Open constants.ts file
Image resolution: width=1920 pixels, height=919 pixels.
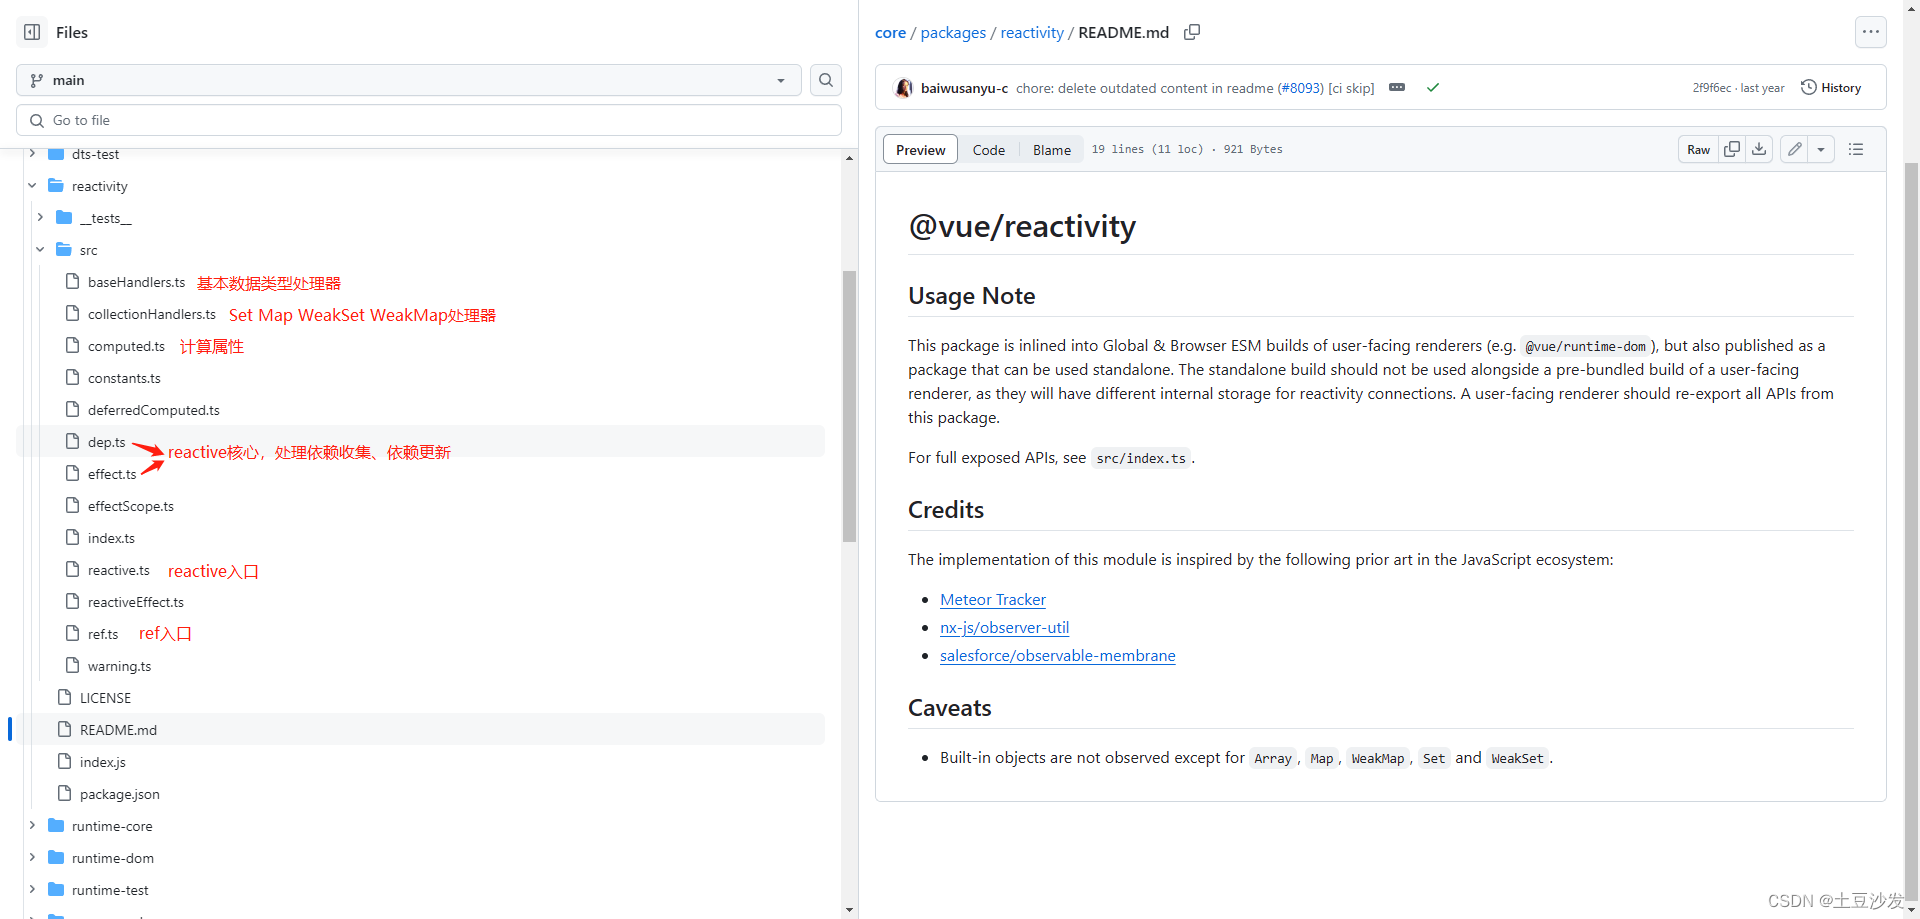click(x=124, y=378)
